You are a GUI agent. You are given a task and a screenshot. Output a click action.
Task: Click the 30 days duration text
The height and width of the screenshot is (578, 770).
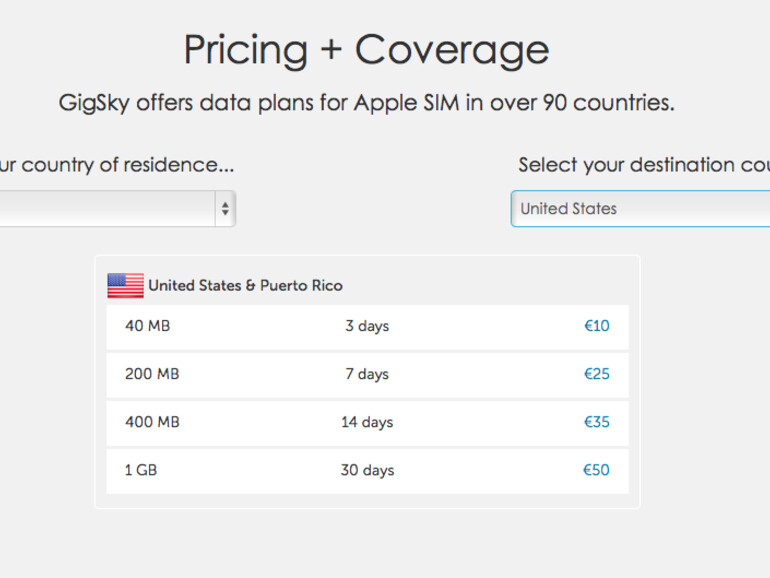click(x=367, y=470)
